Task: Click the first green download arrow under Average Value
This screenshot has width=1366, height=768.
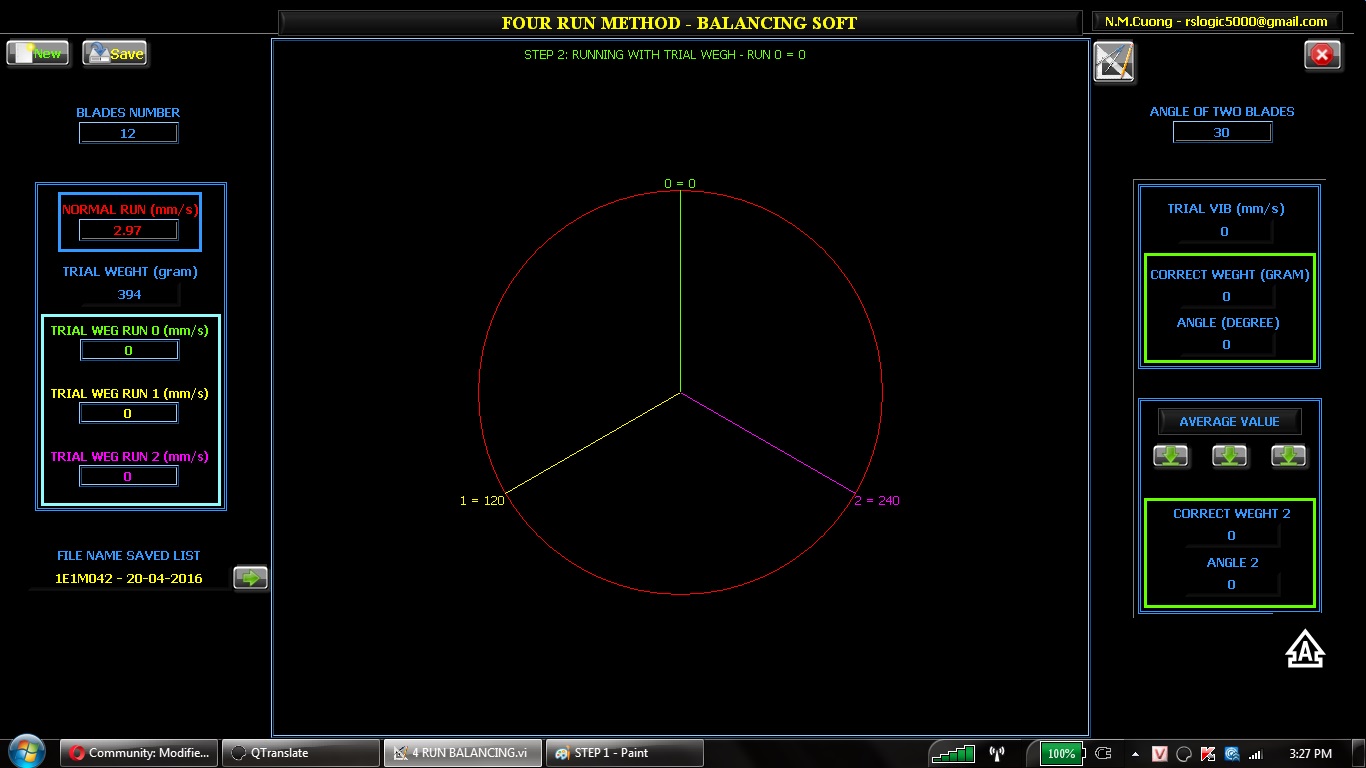Action: tap(1171, 456)
